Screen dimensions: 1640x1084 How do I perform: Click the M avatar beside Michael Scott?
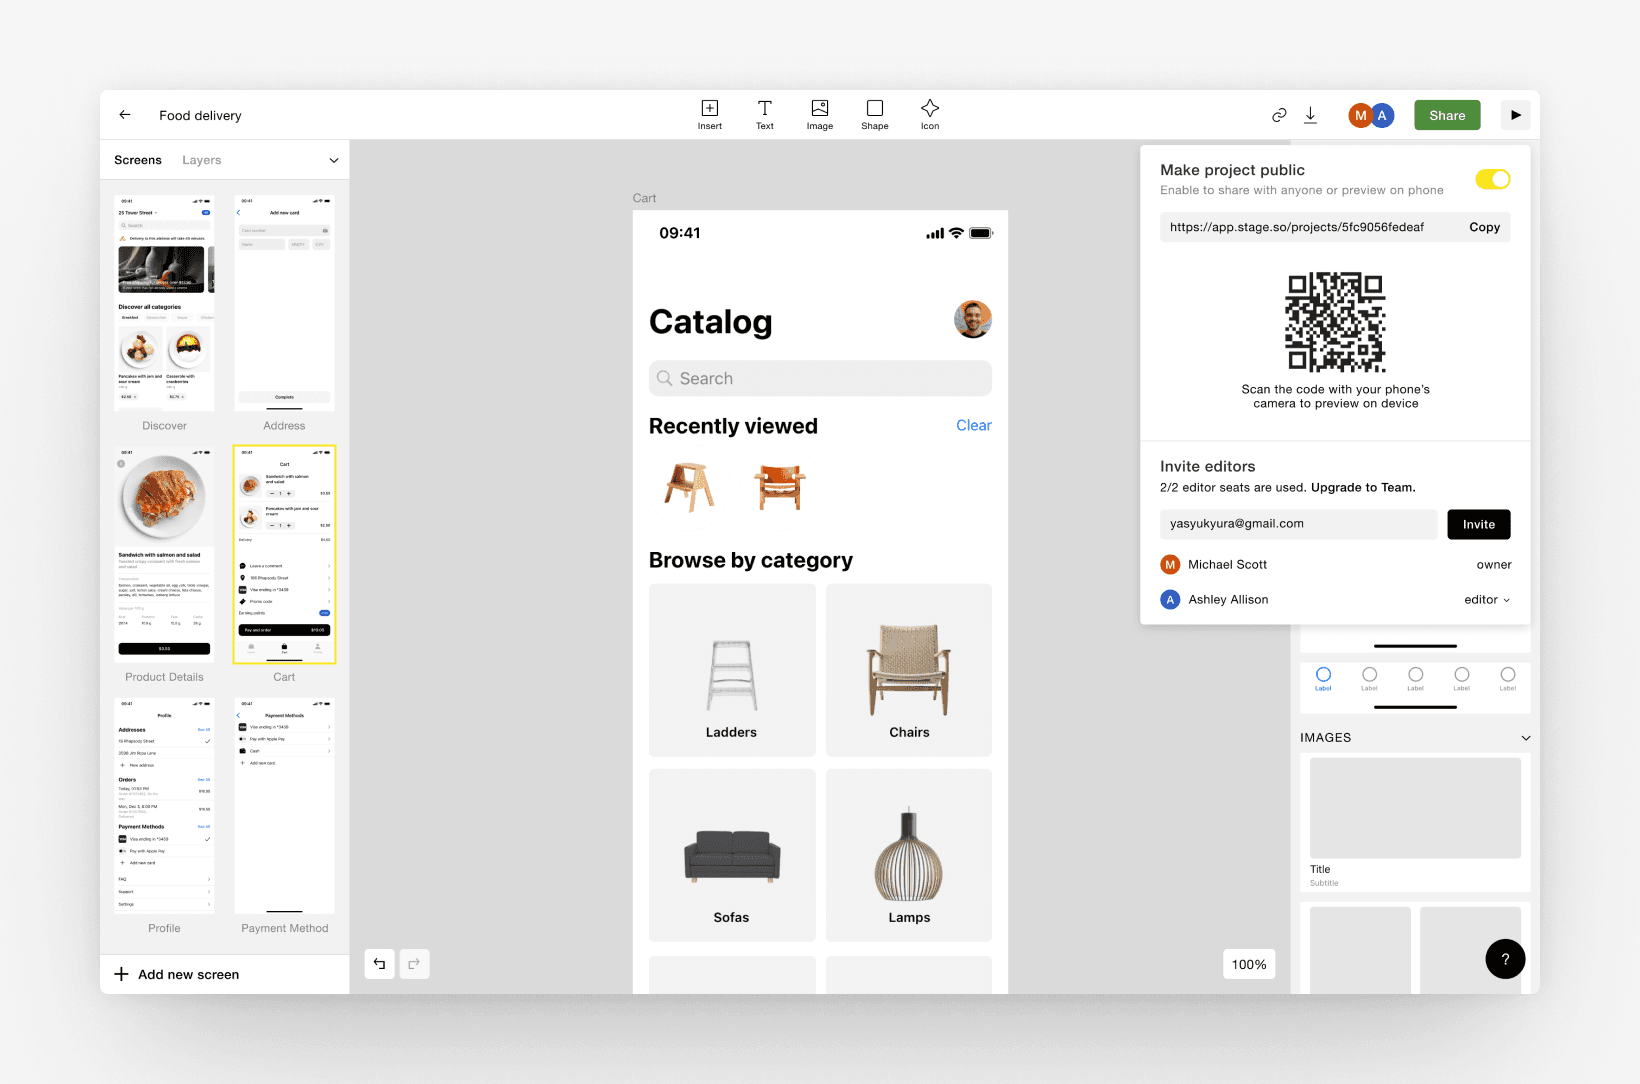[1170, 564]
